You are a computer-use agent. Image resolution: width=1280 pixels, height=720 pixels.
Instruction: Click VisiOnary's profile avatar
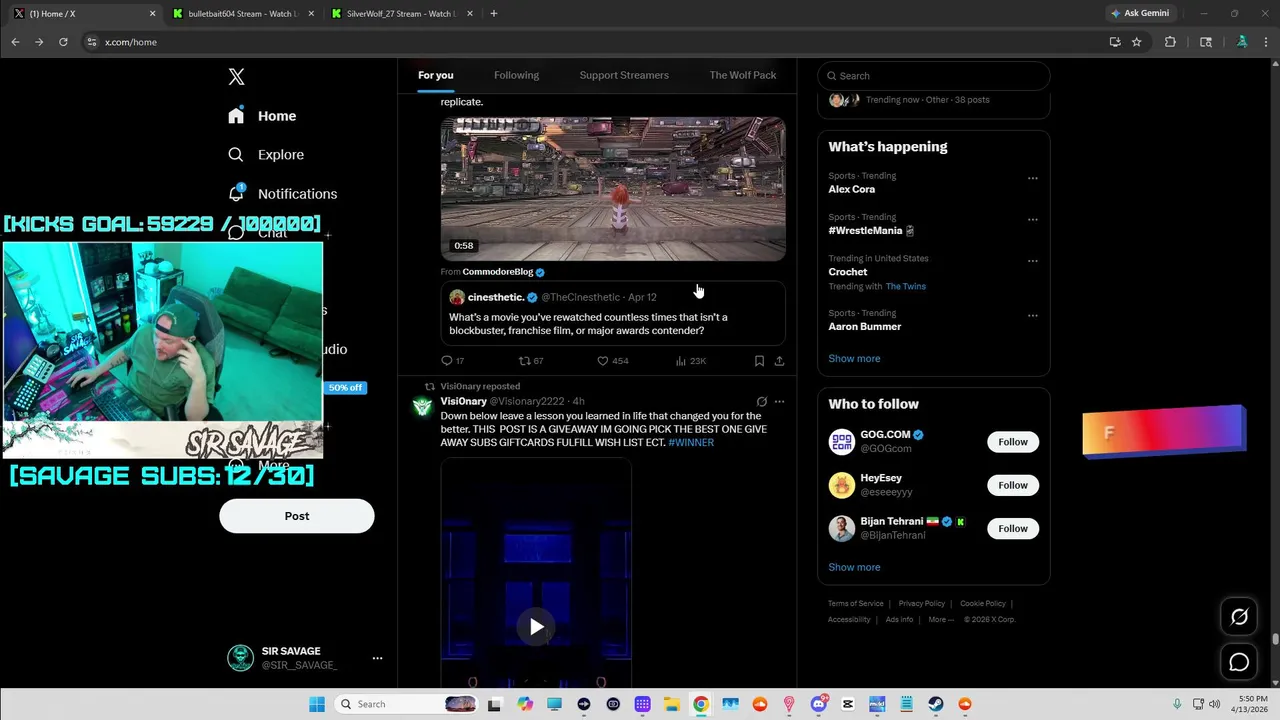click(x=422, y=406)
